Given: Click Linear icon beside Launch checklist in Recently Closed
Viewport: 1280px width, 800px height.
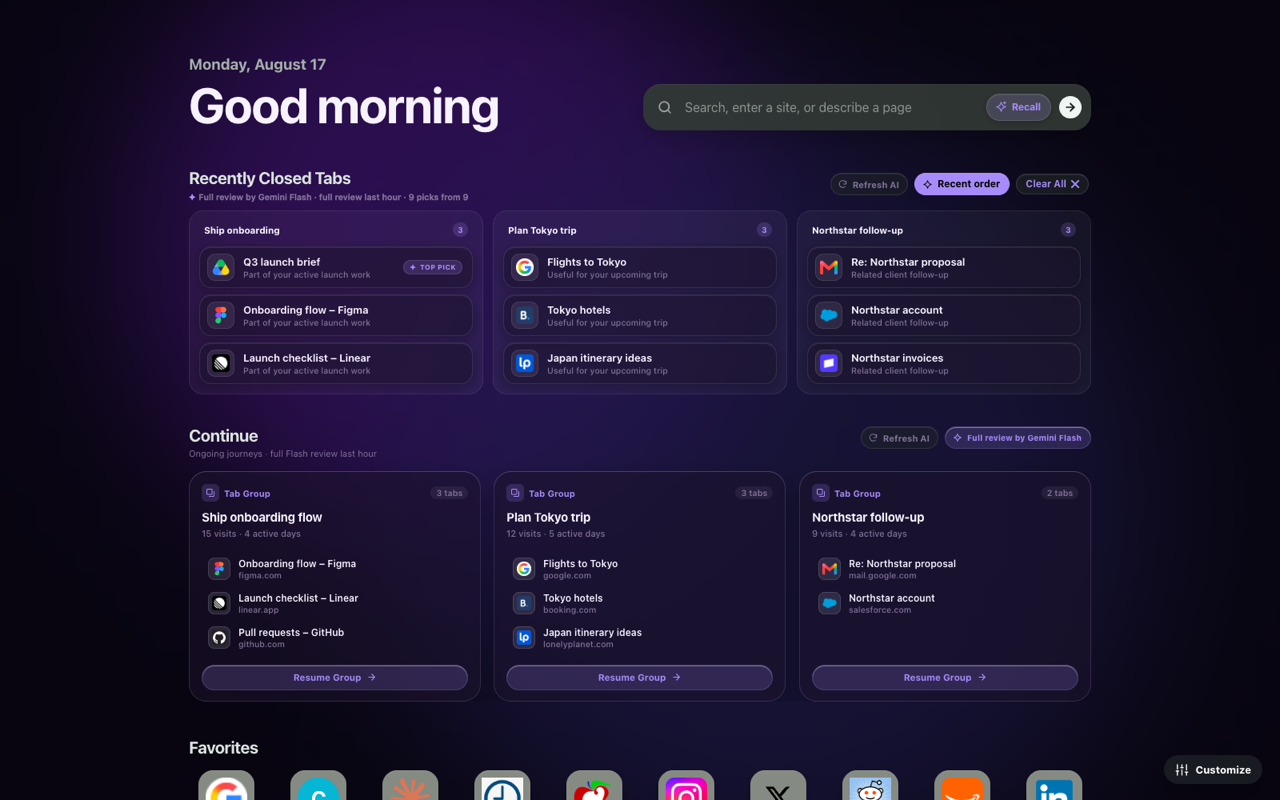Looking at the screenshot, I should [x=221, y=363].
